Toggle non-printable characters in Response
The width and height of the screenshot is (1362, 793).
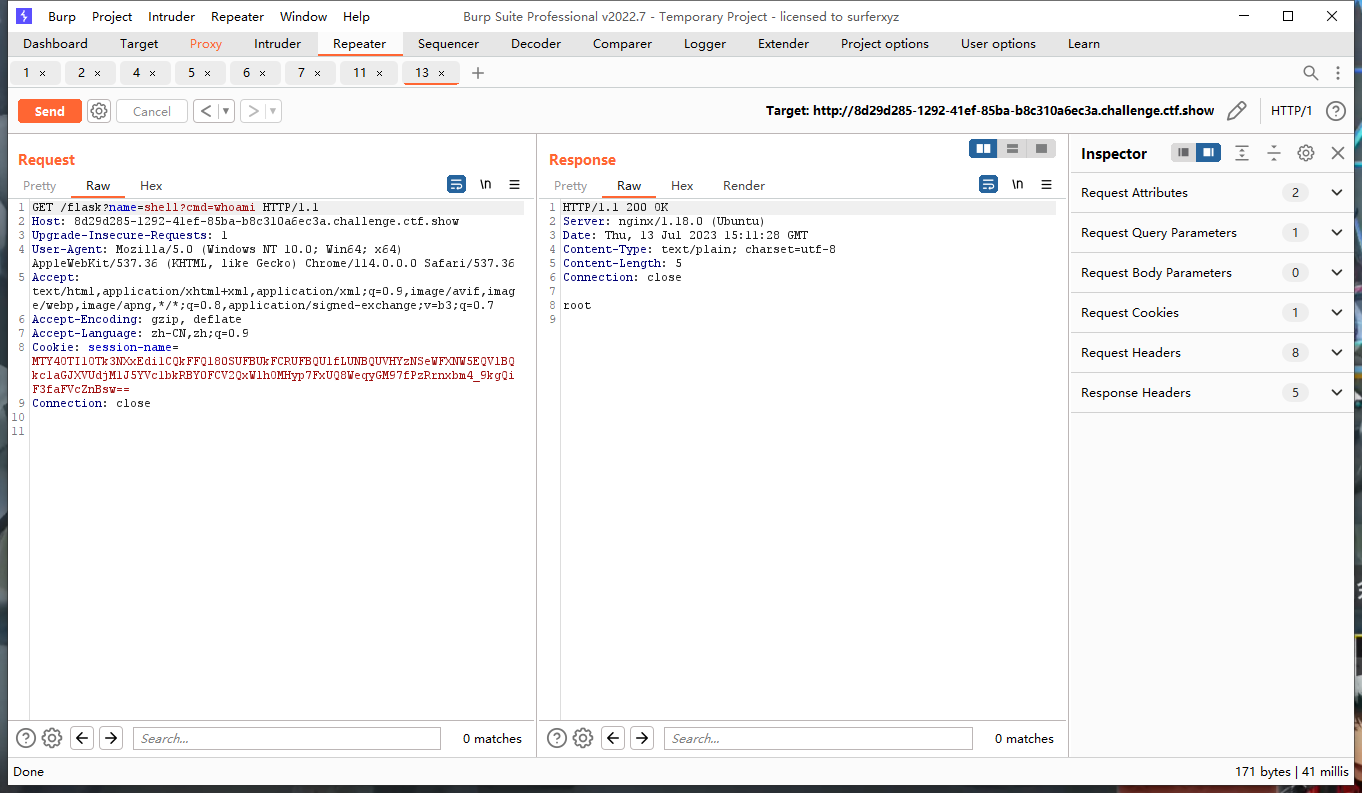tap(1017, 184)
